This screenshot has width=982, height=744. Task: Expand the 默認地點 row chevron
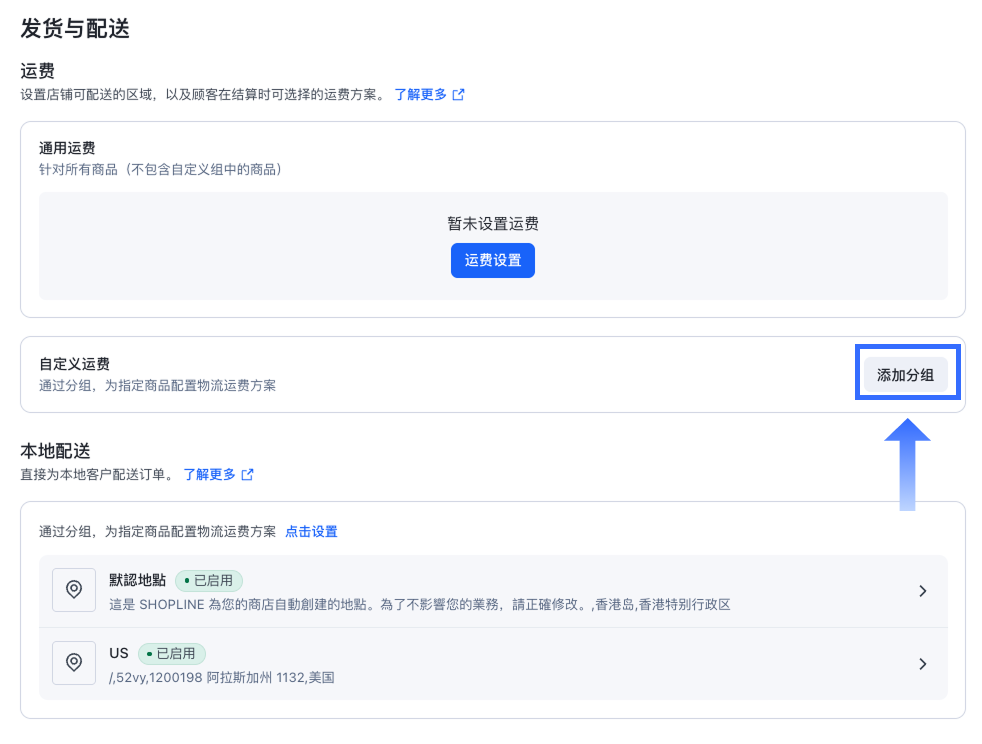click(923, 591)
